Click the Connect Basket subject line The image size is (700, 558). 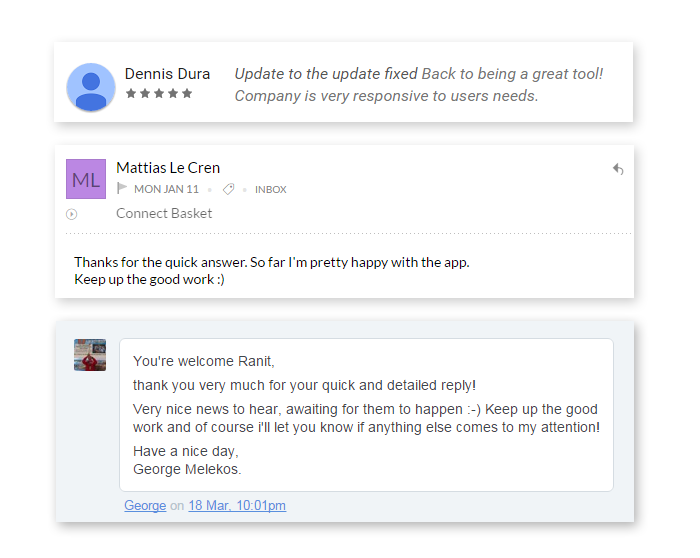(x=164, y=213)
